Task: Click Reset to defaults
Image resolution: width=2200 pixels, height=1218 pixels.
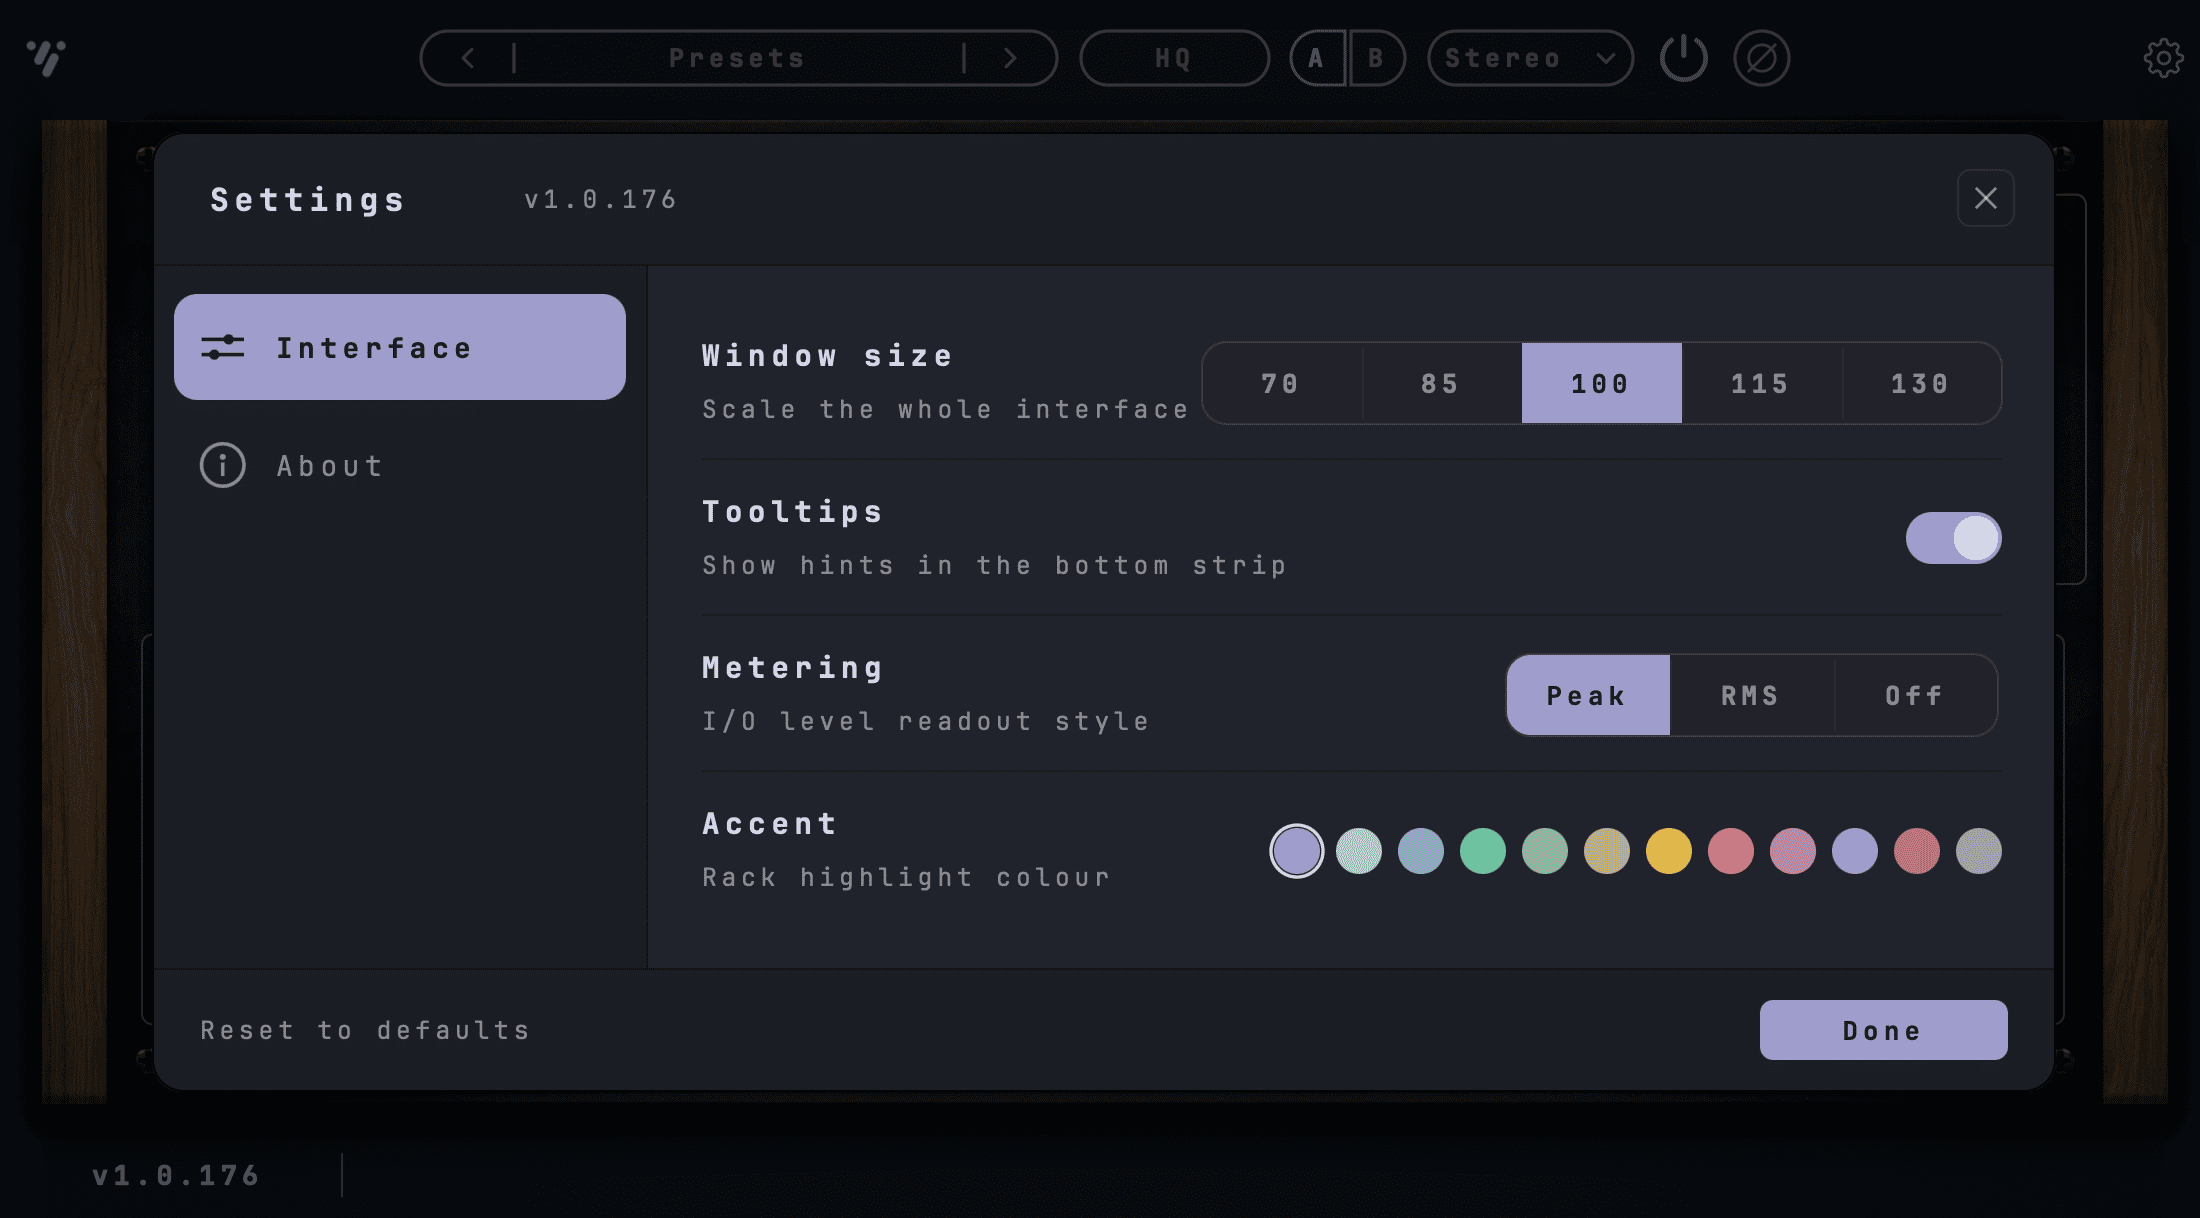Action: (x=365, y=1030)
